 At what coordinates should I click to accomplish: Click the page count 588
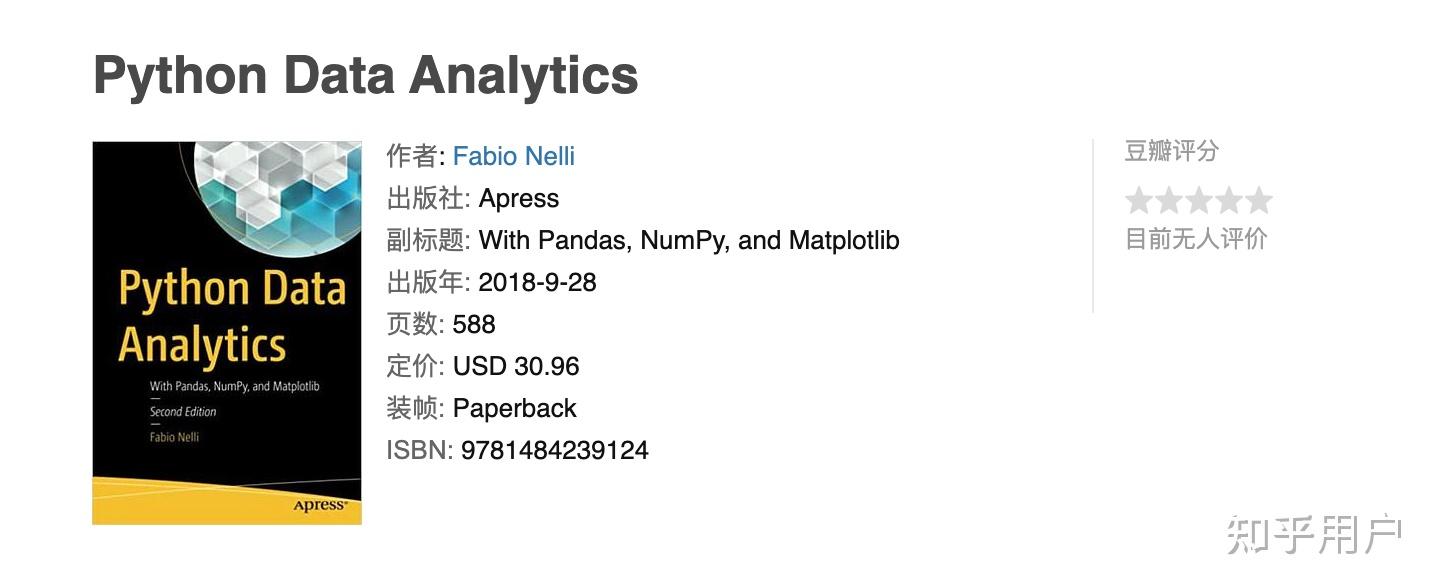[x=472, y=324]
